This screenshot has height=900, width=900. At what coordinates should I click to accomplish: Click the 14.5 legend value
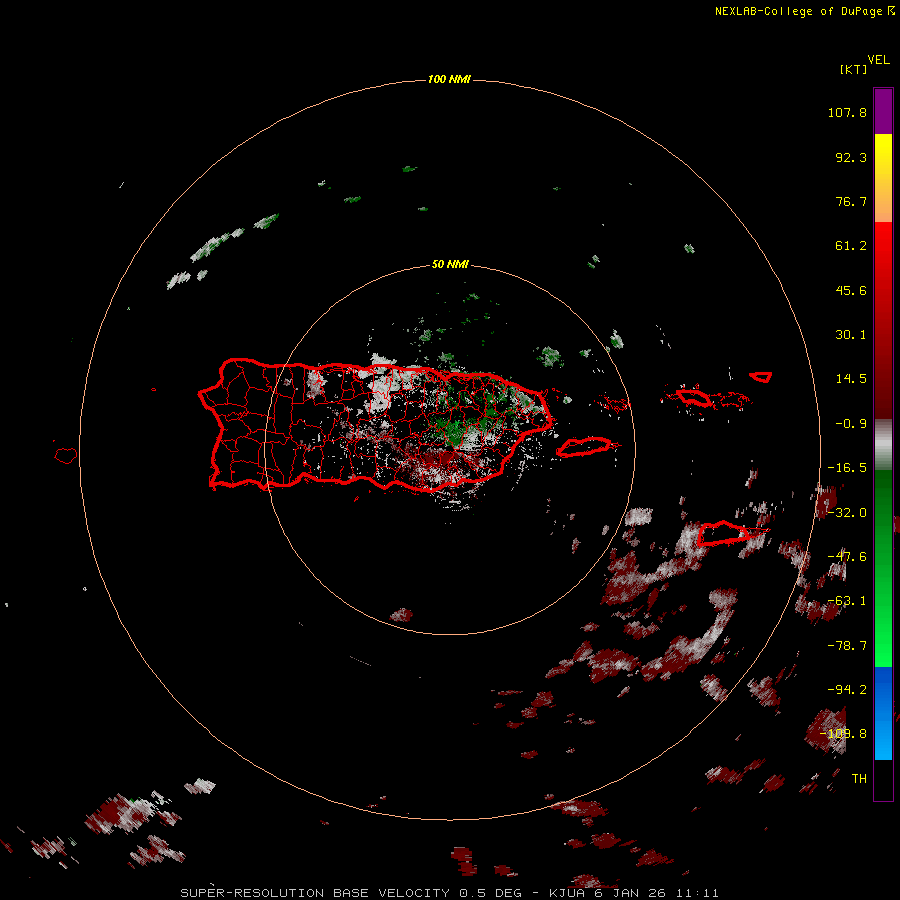pos(851,379)
